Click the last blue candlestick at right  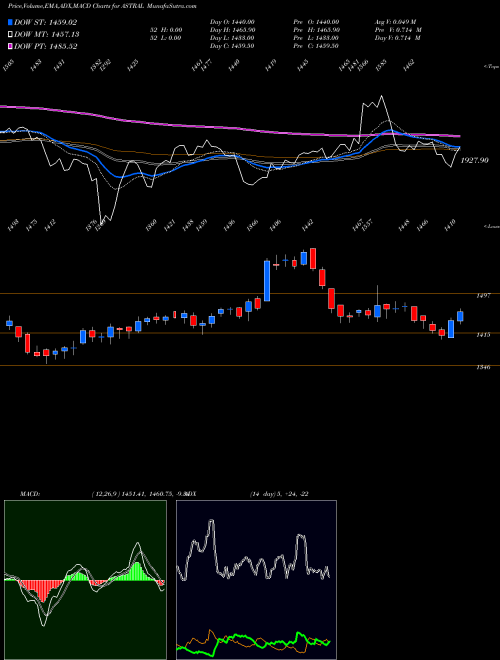point(460,317)
